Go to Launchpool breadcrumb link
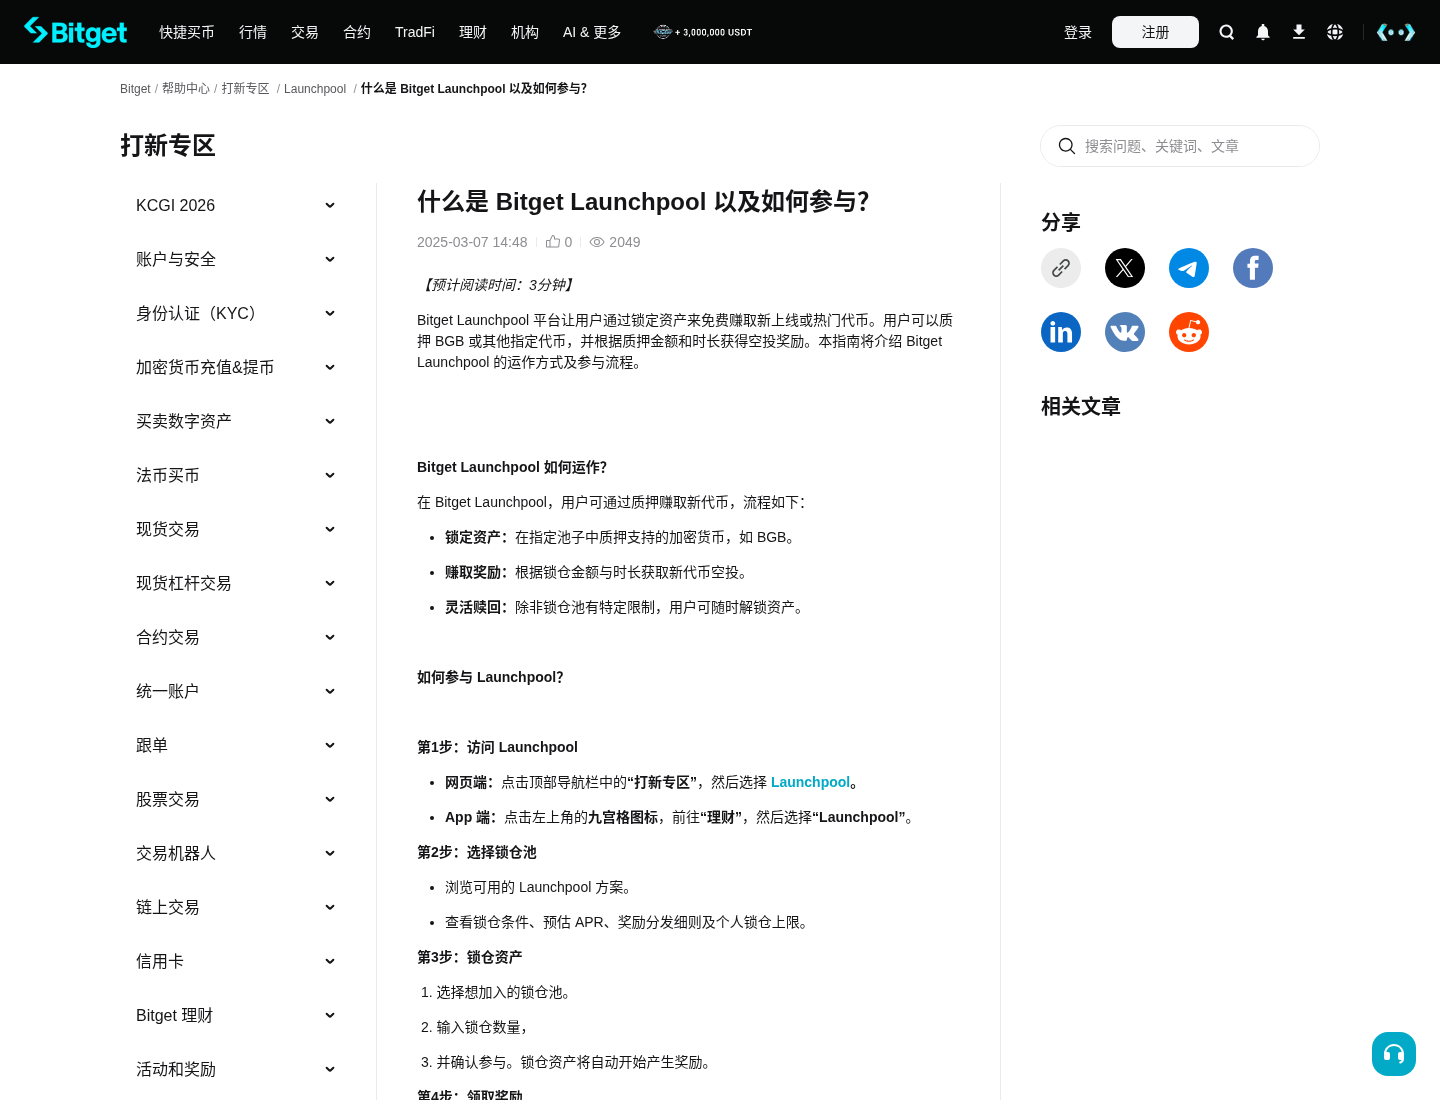The height and width of the screenshot is (1100, 1440). [x=315, y=89]
